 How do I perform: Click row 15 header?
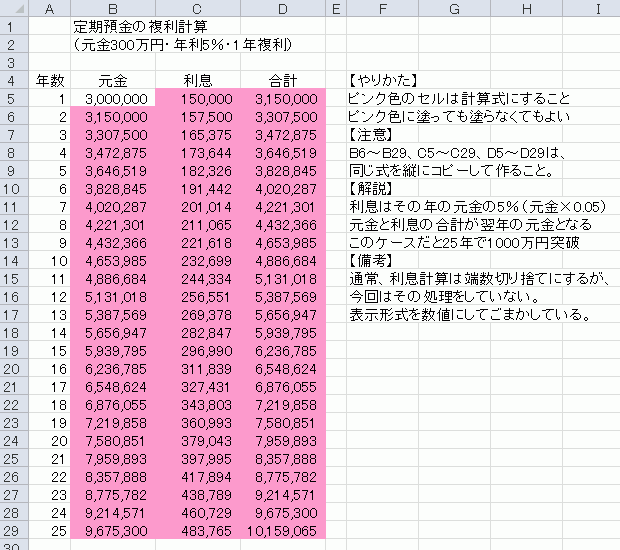[14, 279]
